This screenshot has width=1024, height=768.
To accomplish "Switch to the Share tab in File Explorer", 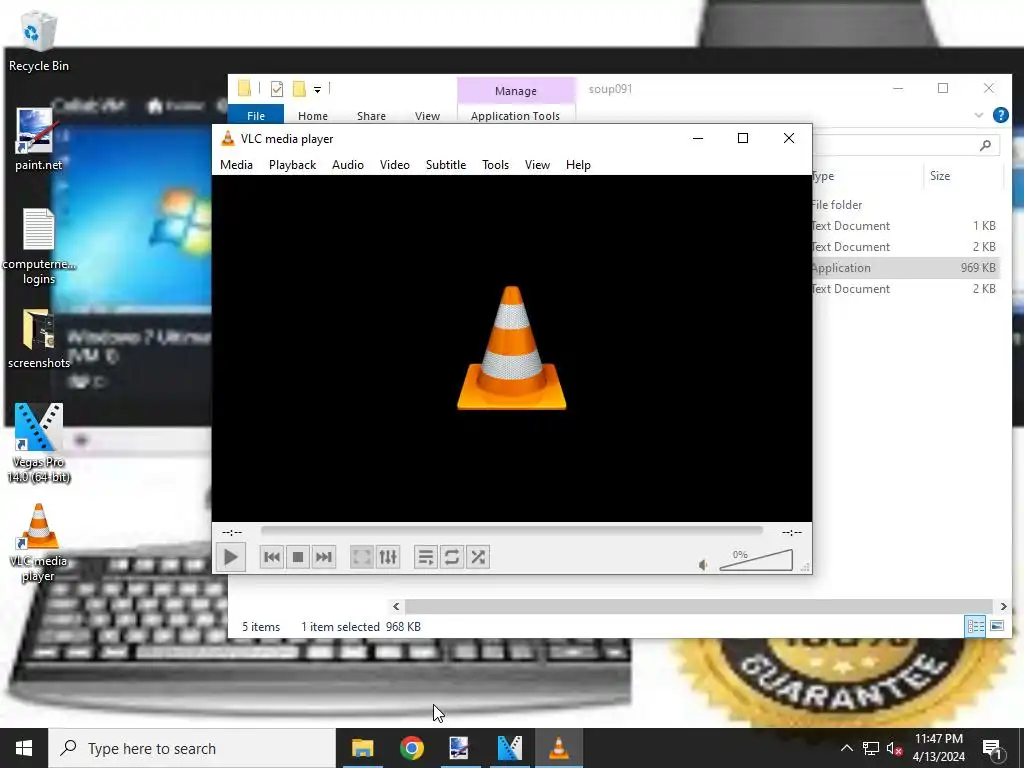I will click(x=372, y=116).
